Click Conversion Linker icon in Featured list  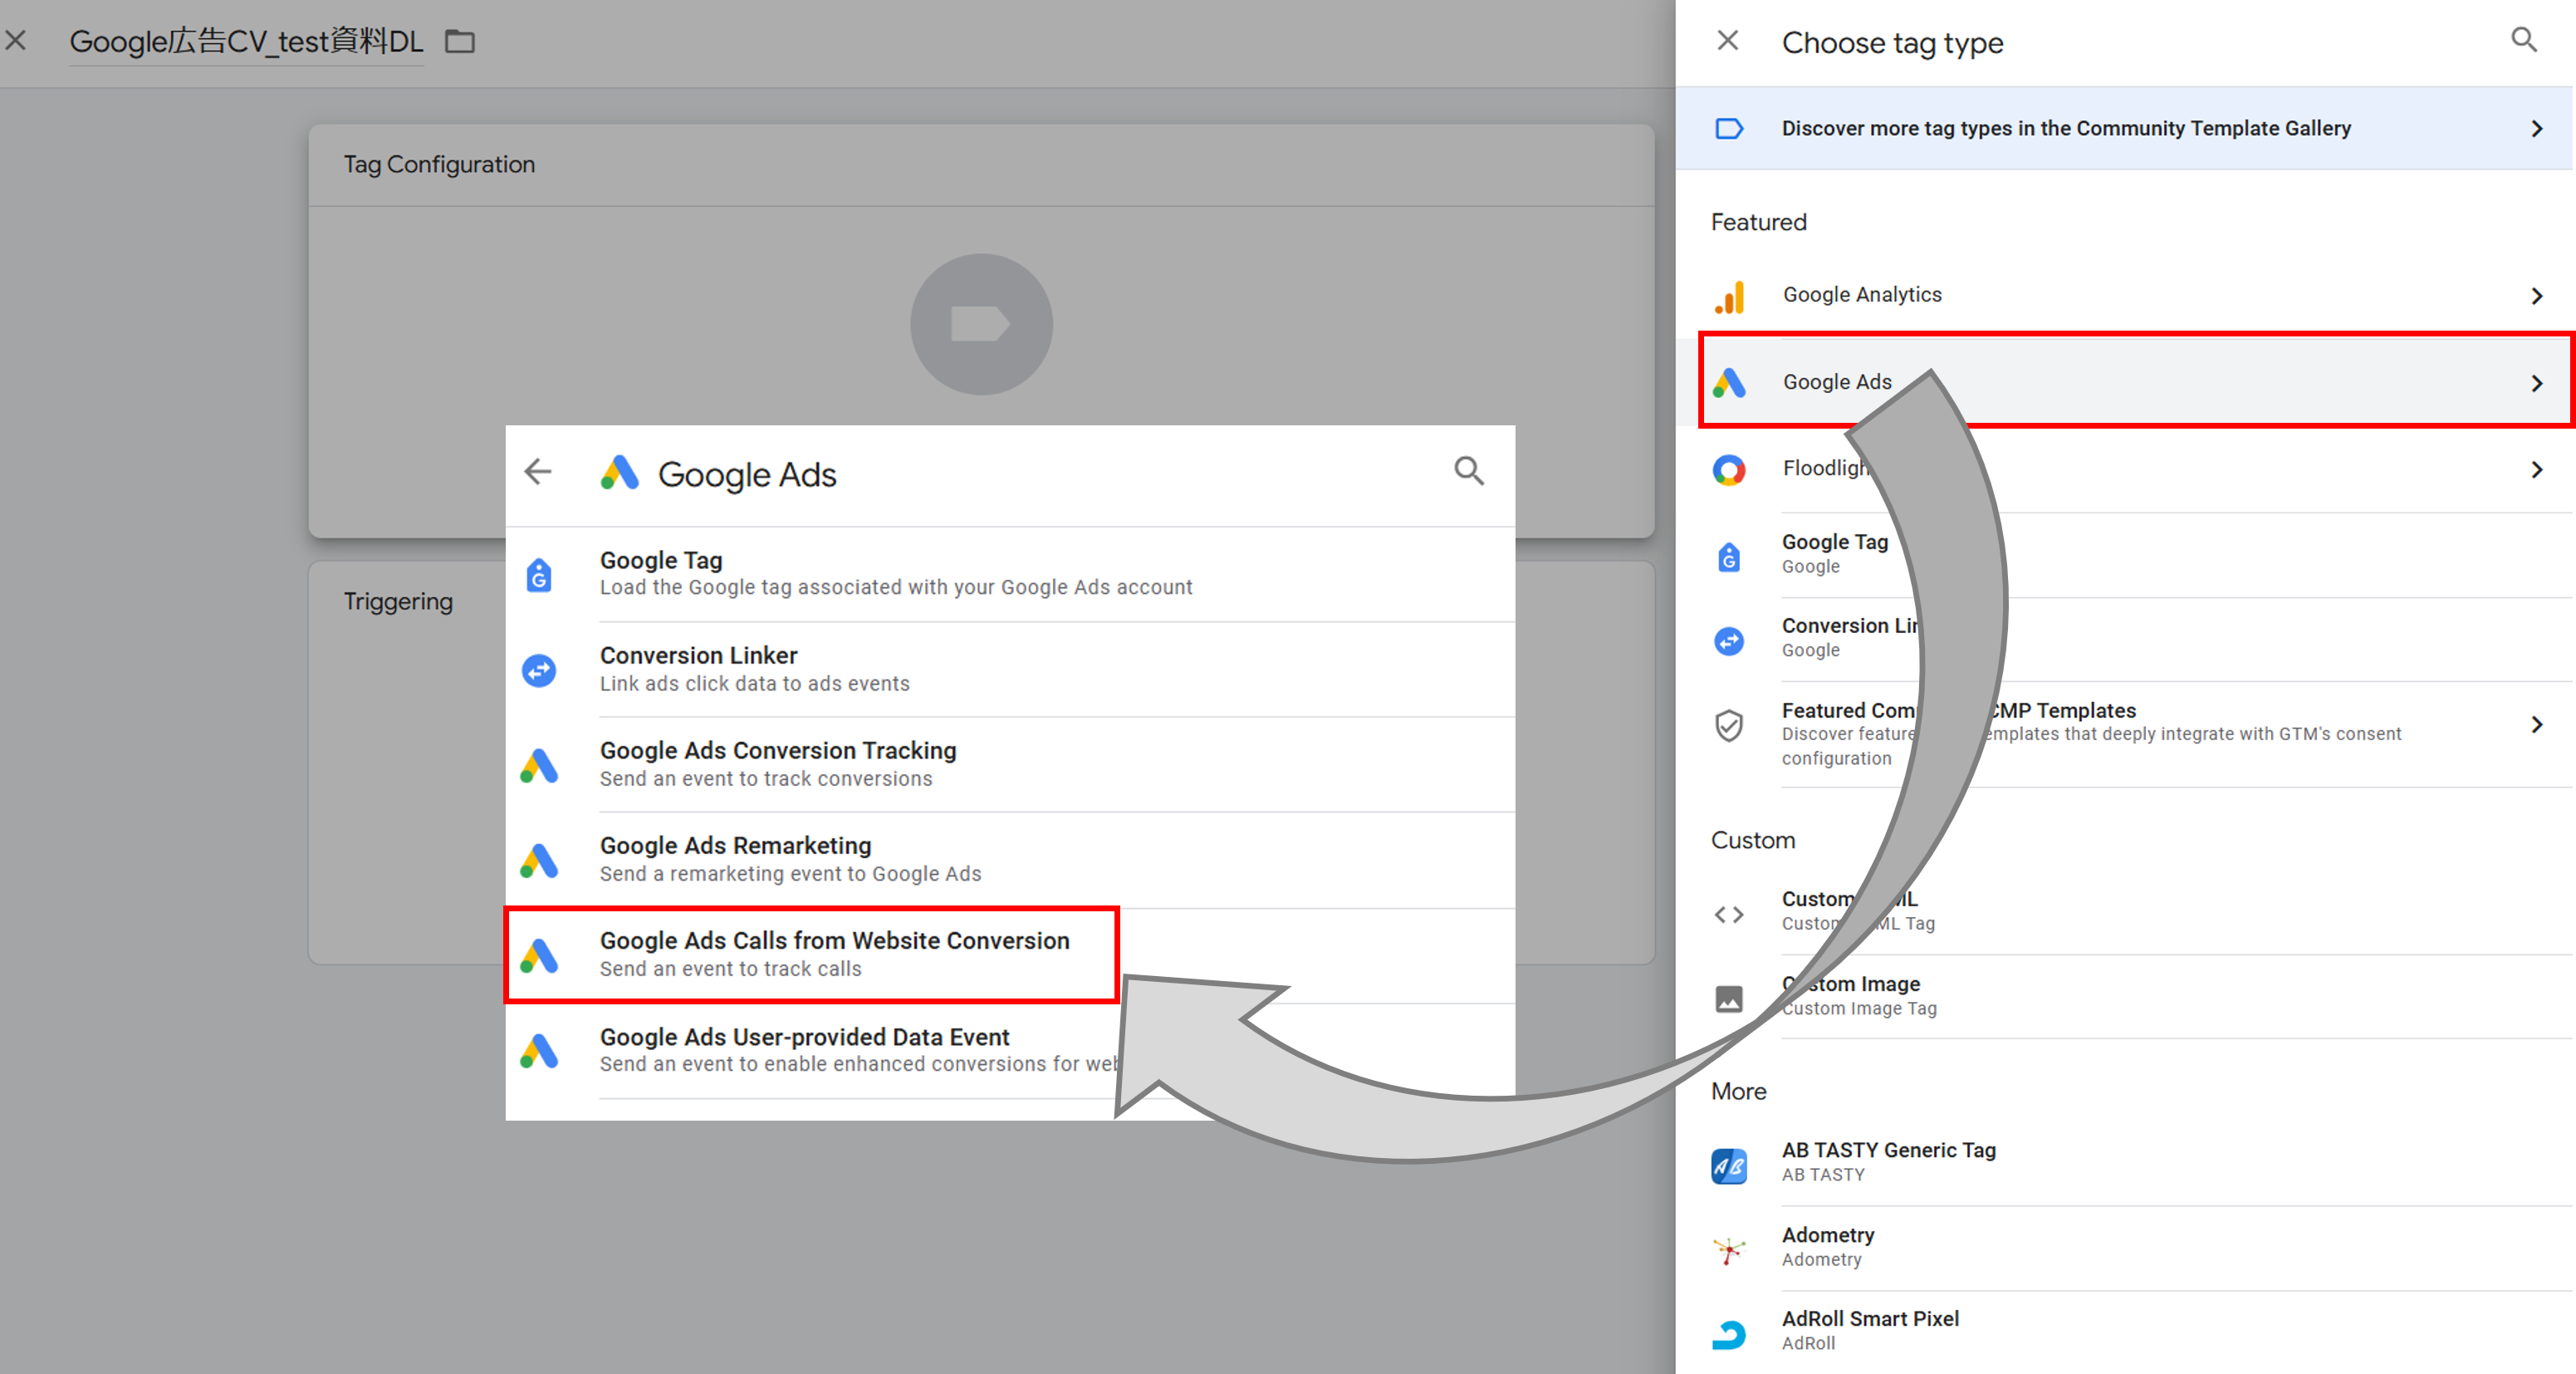pyautogui.click(x=1729, y=641)
